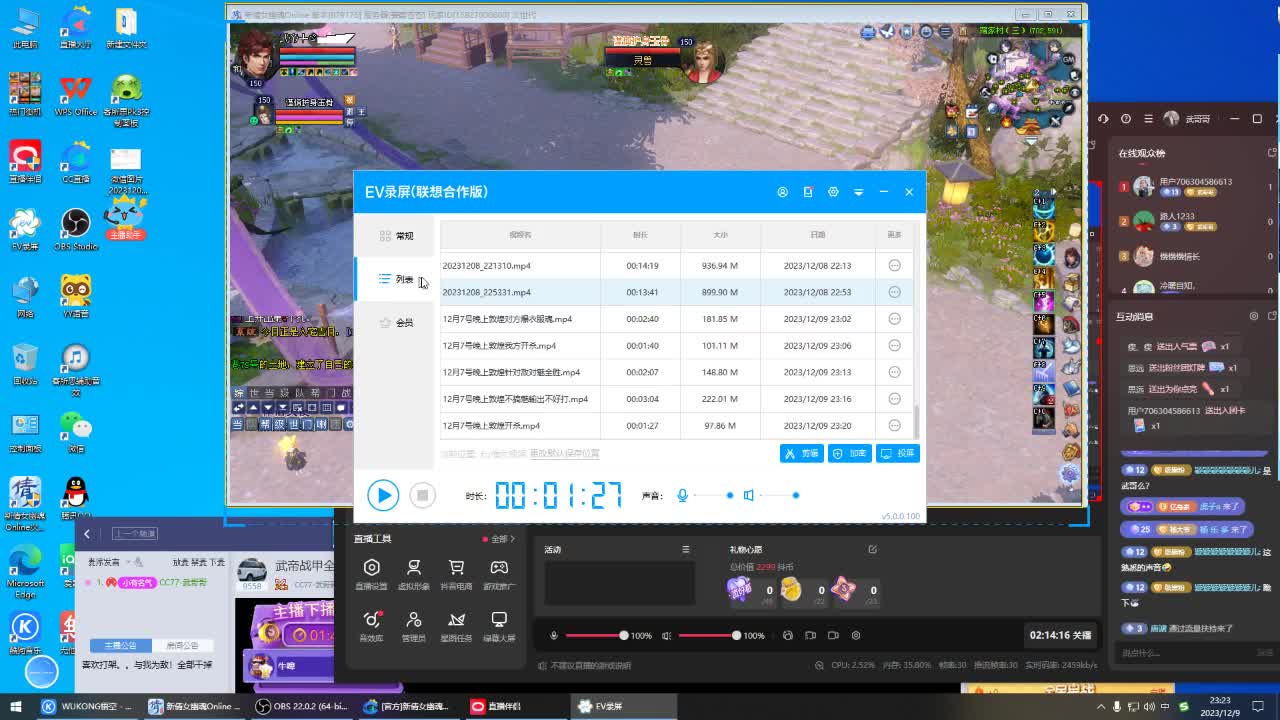Click Windows Start button
Viewport: 1280px width, 720px height.
click(16, 706)
